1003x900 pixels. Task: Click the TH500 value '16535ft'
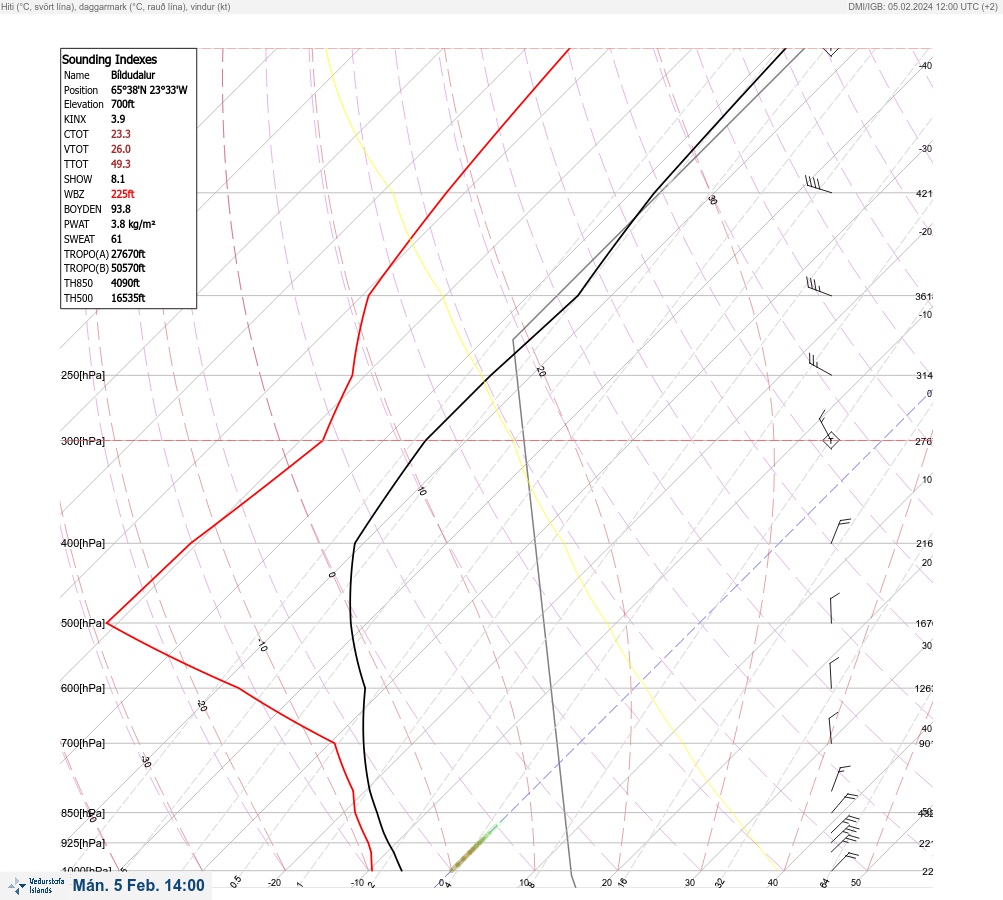pos(128,298)
